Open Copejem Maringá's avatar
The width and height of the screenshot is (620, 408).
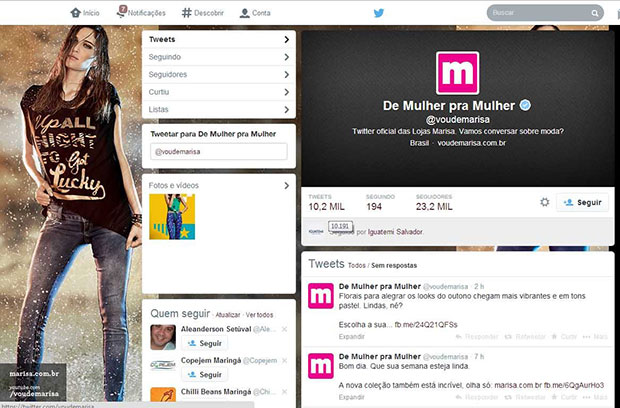[163, 366]
